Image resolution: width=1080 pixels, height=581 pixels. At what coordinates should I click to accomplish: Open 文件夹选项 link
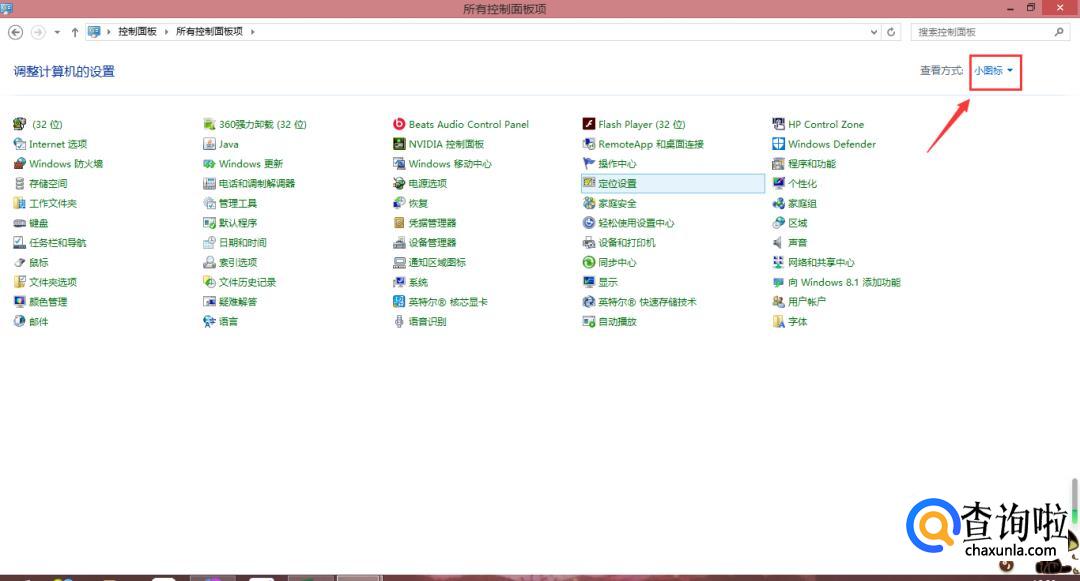point(53,282)
